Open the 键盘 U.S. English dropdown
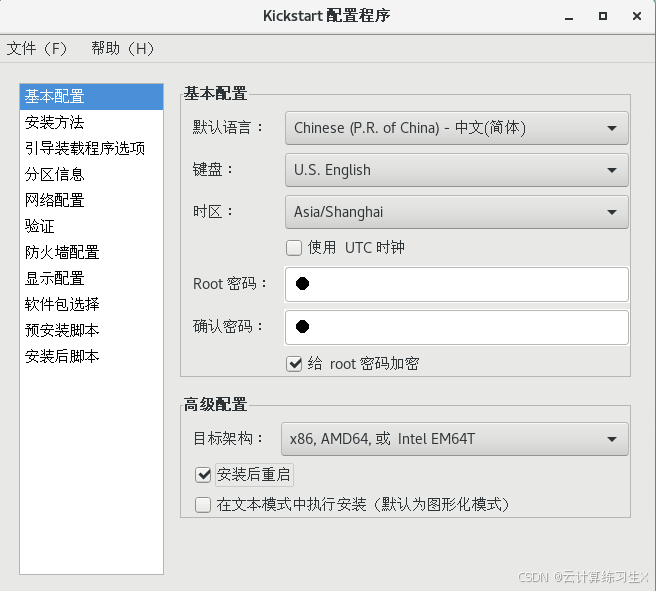The image size is (656, 591). pyautogui.click(x=456, y=170)
